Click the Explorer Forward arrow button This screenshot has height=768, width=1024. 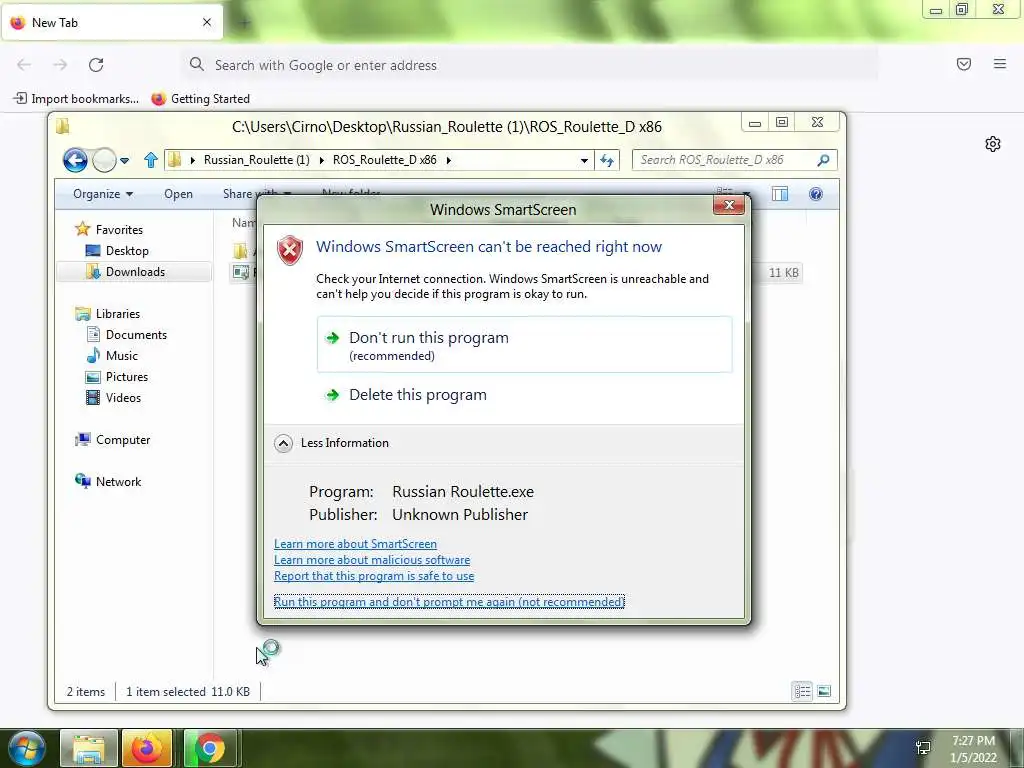click(104, 160)
